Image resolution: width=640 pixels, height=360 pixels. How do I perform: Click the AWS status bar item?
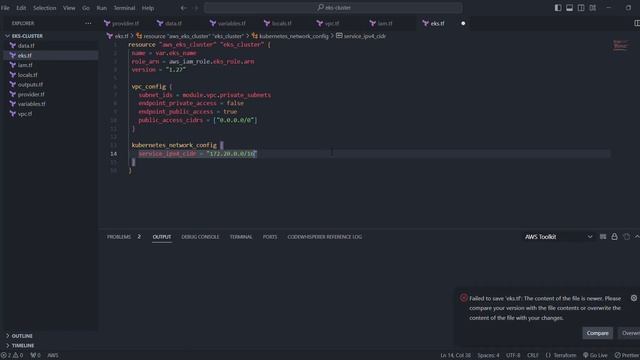(53, 356)
